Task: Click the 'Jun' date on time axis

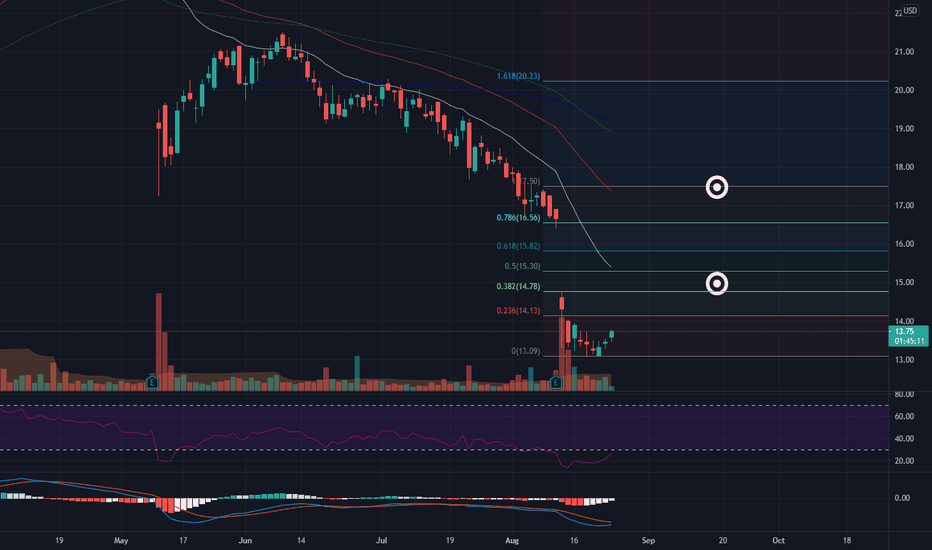Action: (245, 540)
